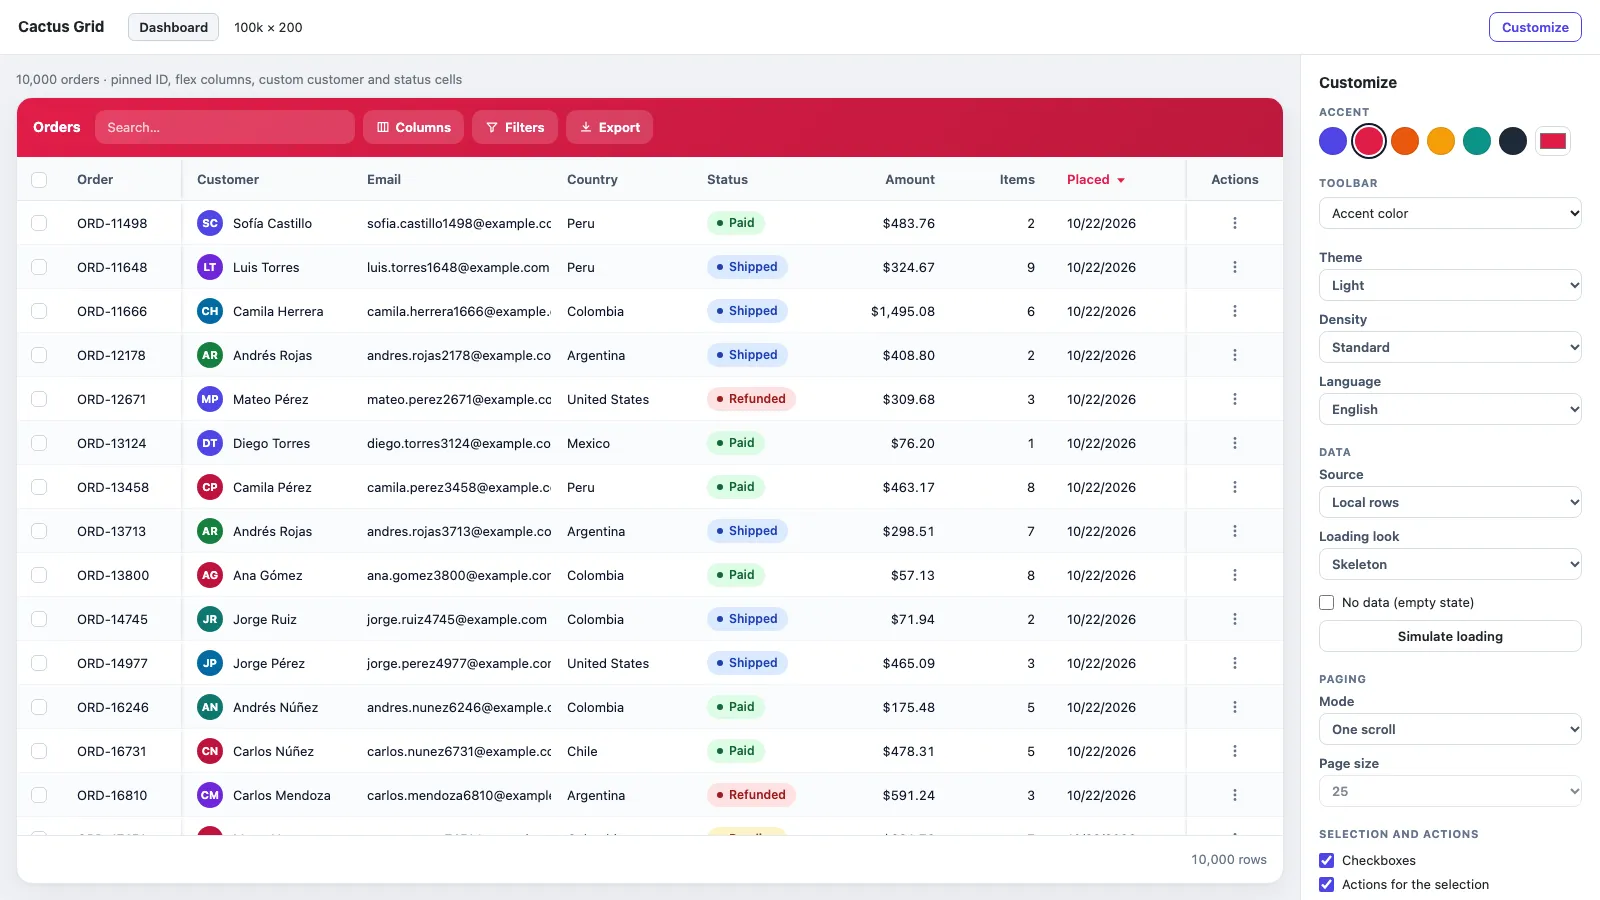
Task: Open row actions menu for ORD-12178
Action: point(1234,355)
